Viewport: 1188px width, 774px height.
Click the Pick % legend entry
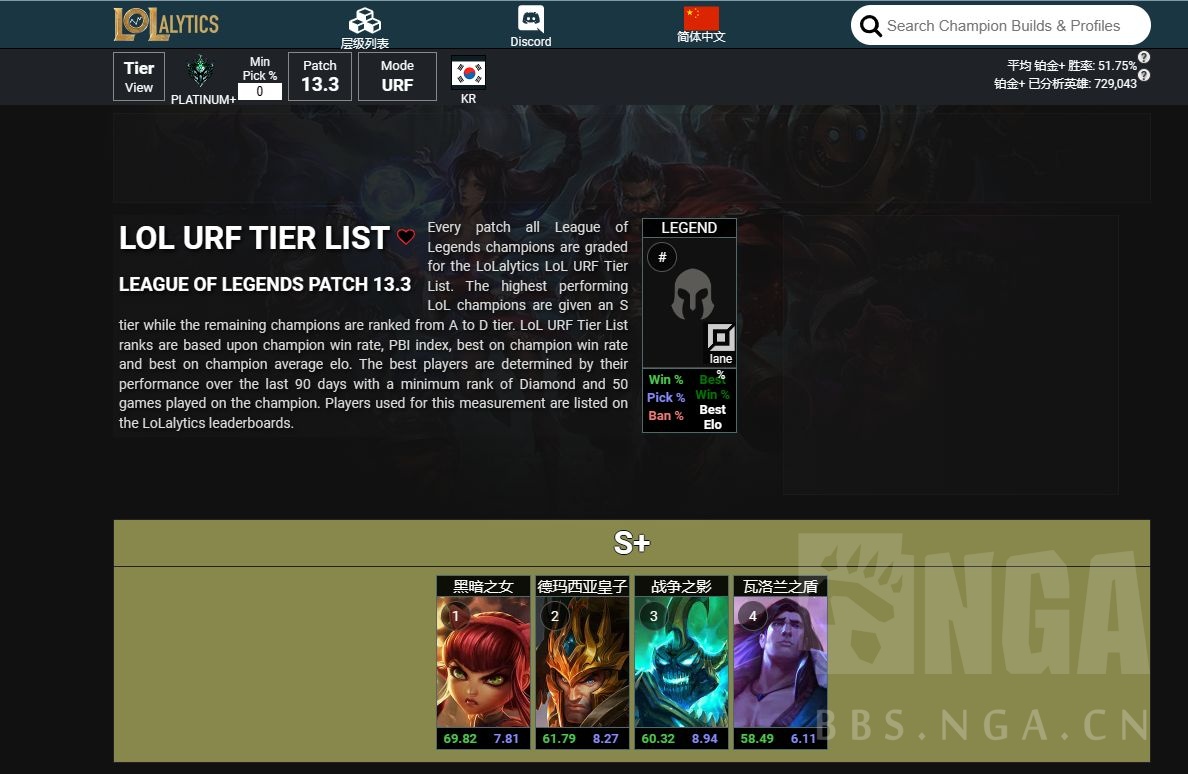click(x=666, y=398)
